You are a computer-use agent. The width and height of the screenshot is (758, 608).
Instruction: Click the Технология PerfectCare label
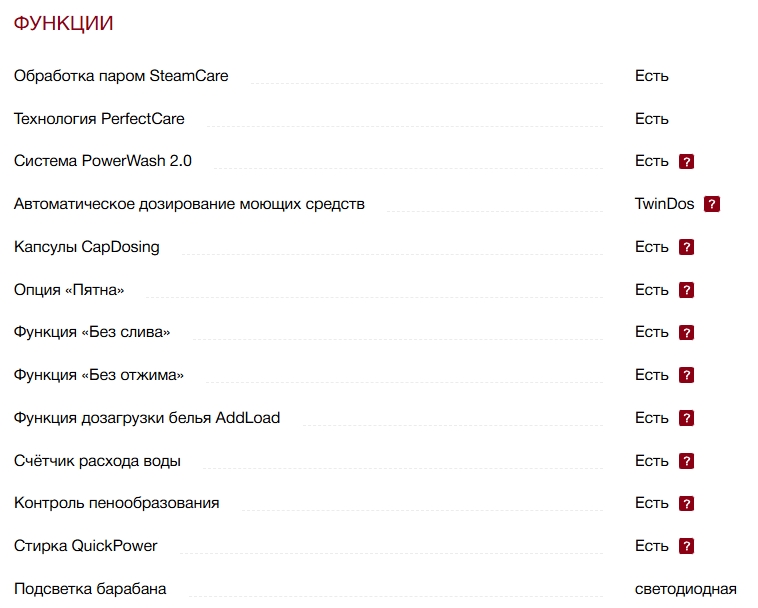click(99, 119)
